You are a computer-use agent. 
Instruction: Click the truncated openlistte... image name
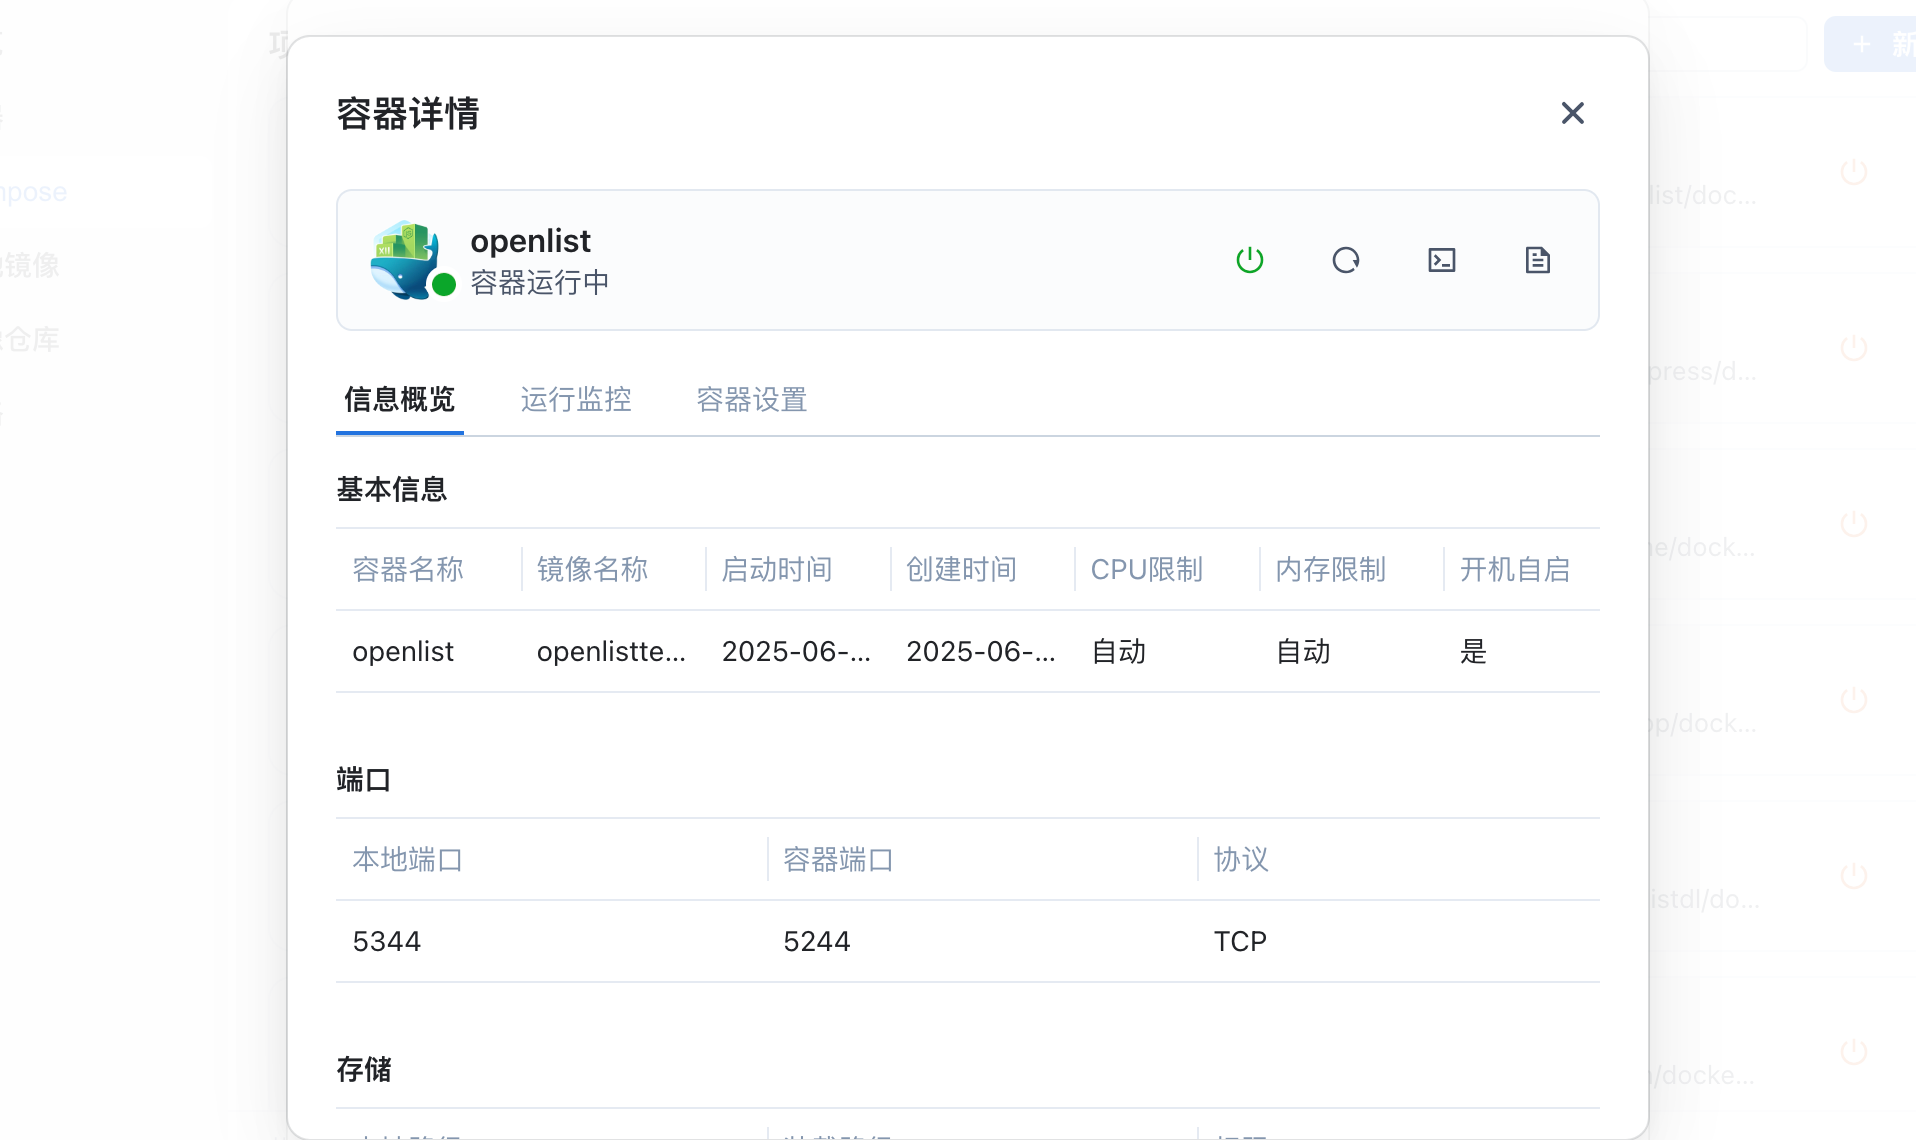611,652
